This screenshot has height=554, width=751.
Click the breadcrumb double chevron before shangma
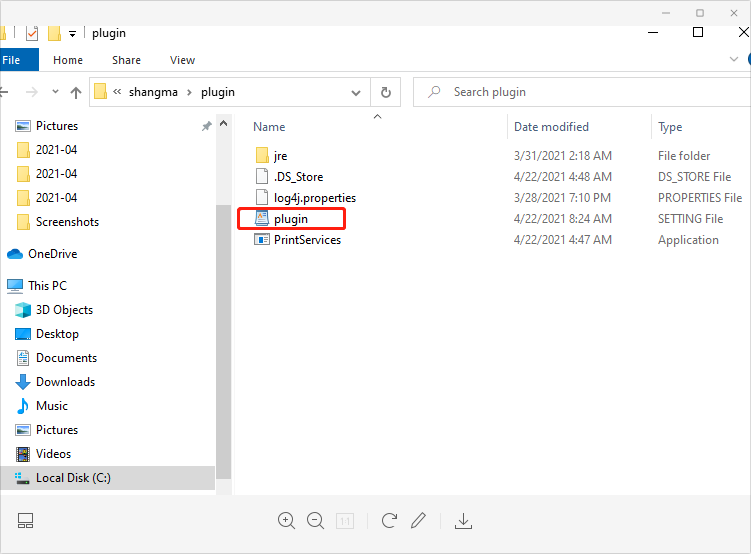(117, 91)
